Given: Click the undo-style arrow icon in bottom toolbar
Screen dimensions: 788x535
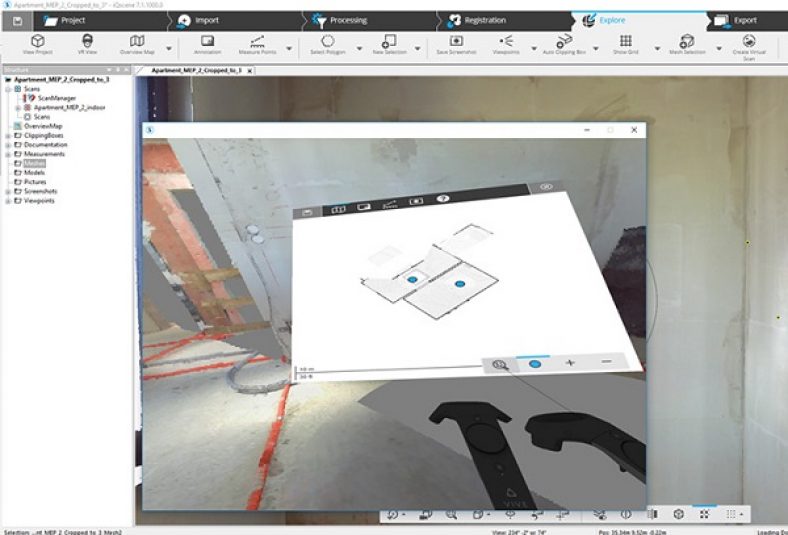Looking at the screenshot, I should pos(537,514).
